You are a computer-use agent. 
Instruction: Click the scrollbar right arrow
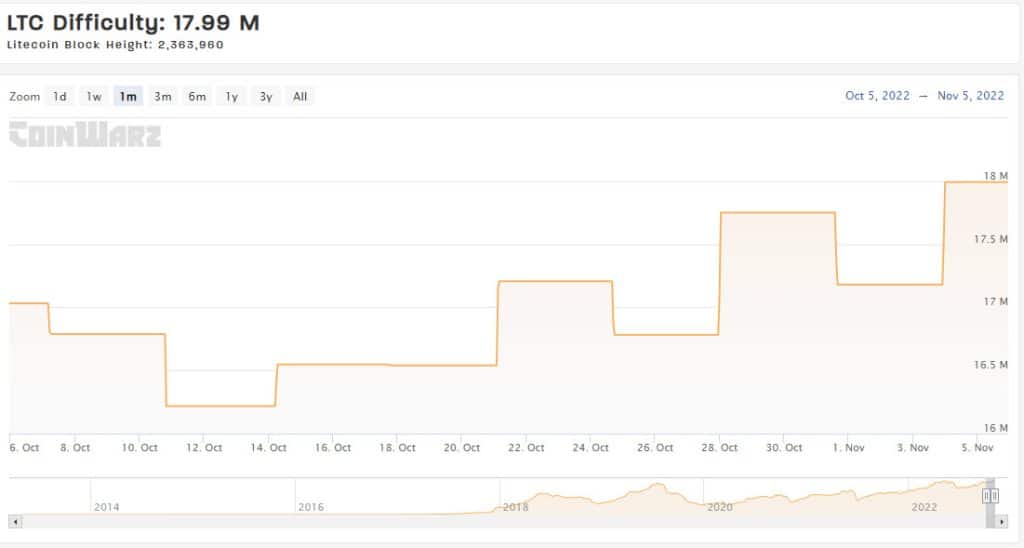pos(1002,522)
